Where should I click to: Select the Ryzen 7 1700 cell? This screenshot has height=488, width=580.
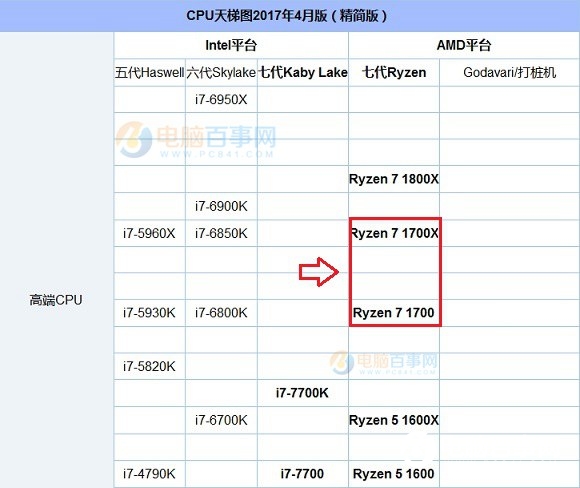[394, 313]
